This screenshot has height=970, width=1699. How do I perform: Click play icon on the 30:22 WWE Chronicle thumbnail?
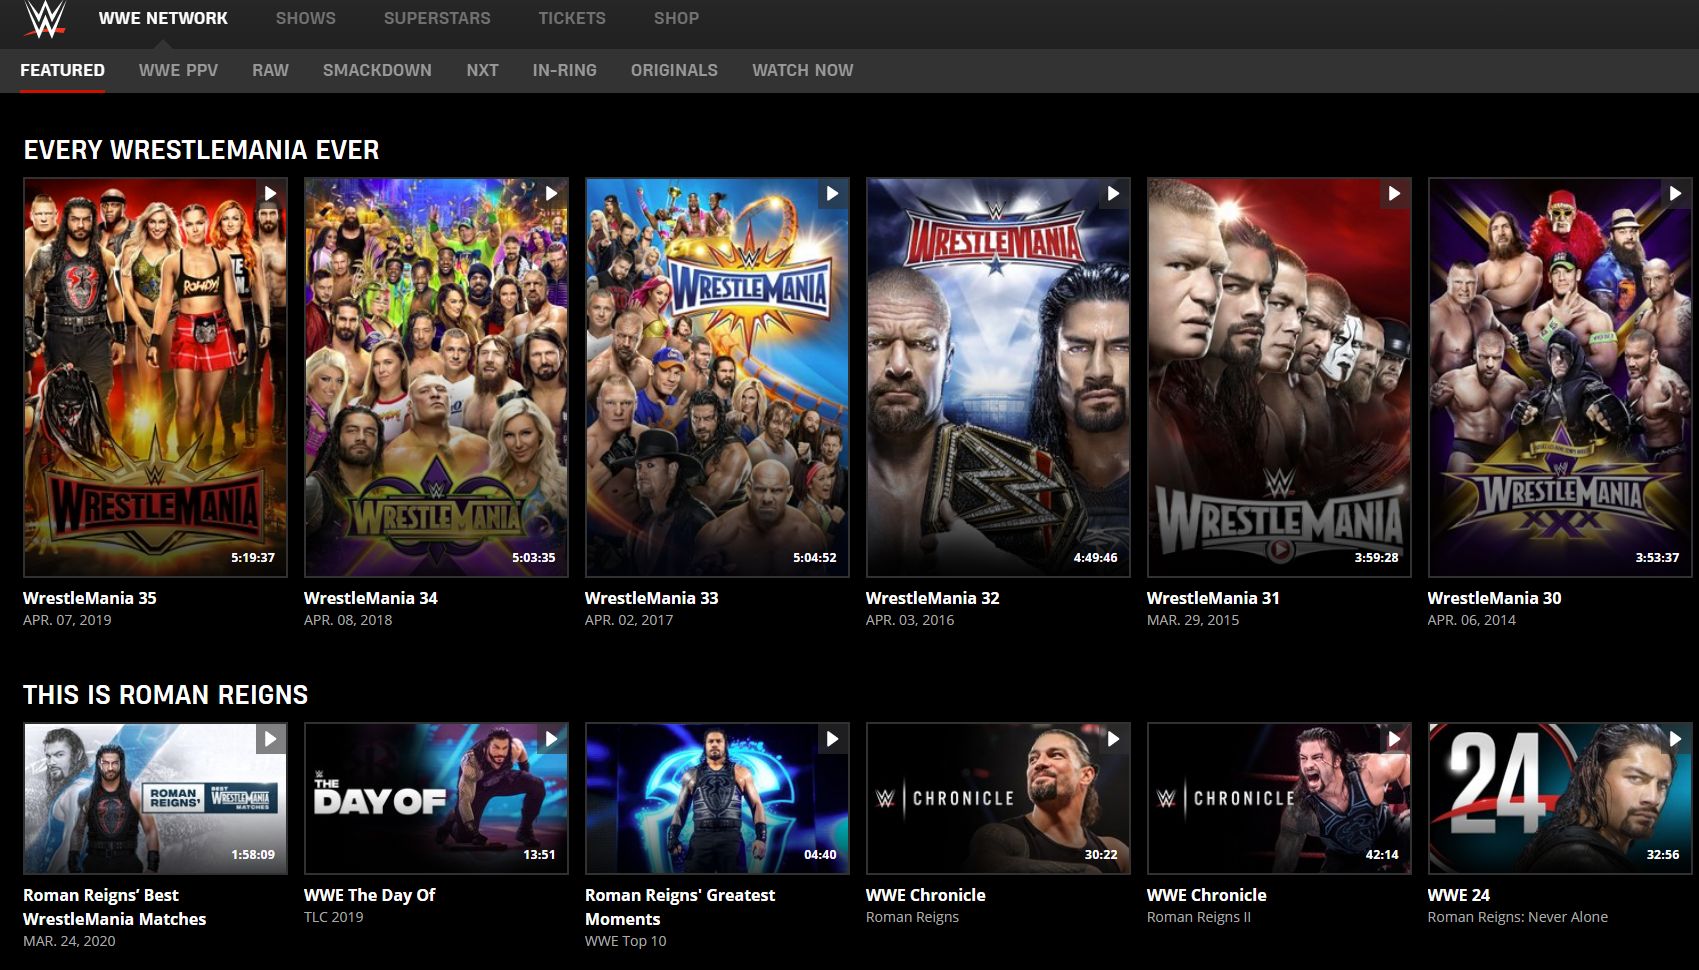(1113, 739)
